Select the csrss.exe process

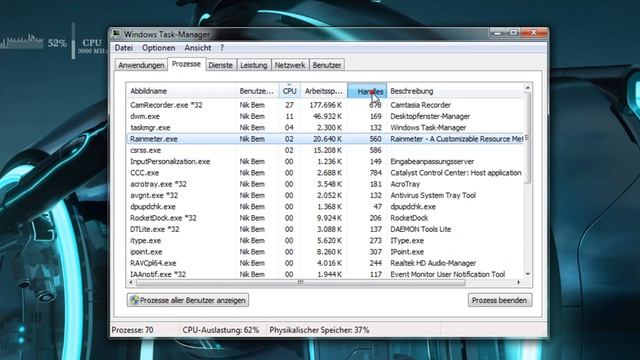click(325, 150)
